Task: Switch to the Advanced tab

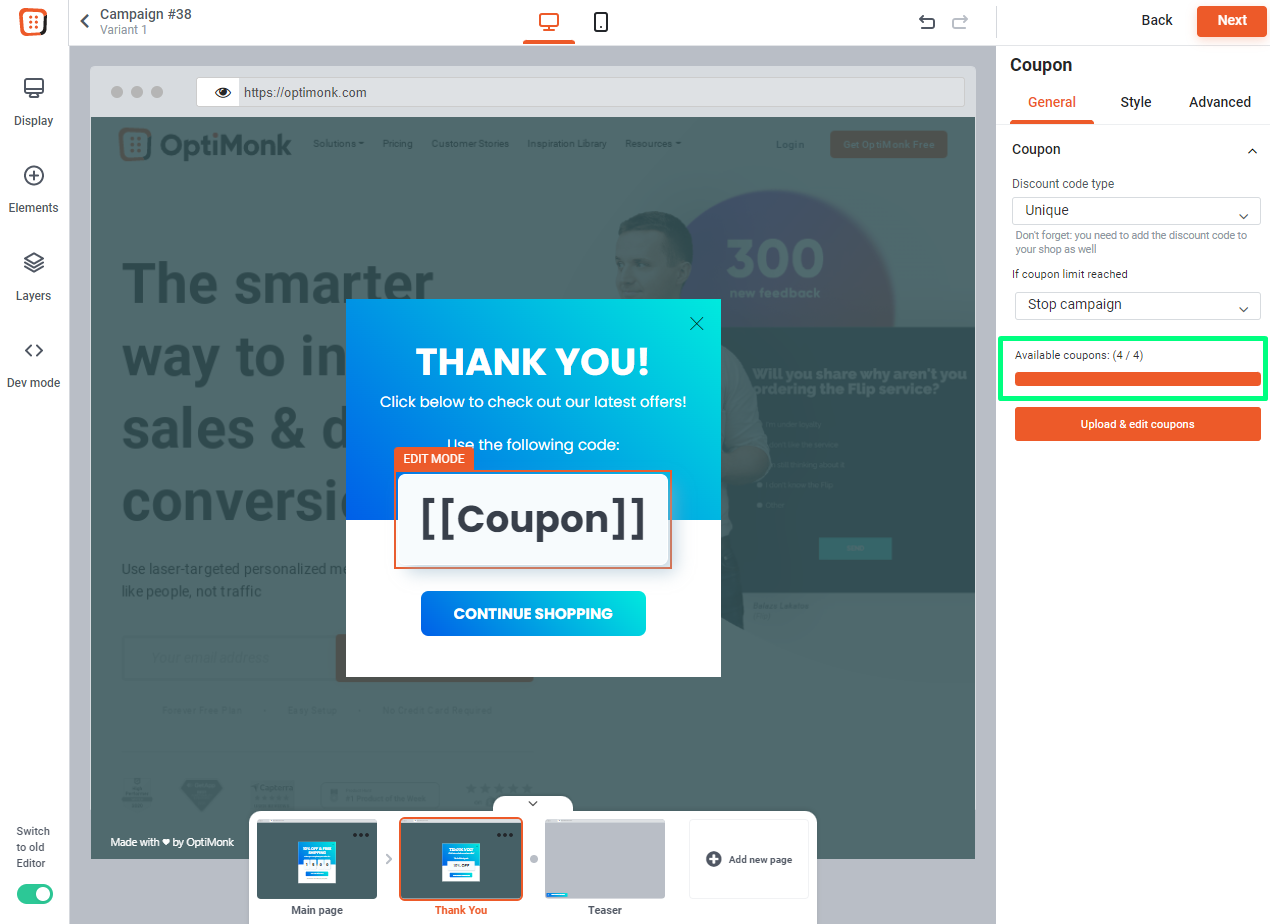Action: [1220, 102]
